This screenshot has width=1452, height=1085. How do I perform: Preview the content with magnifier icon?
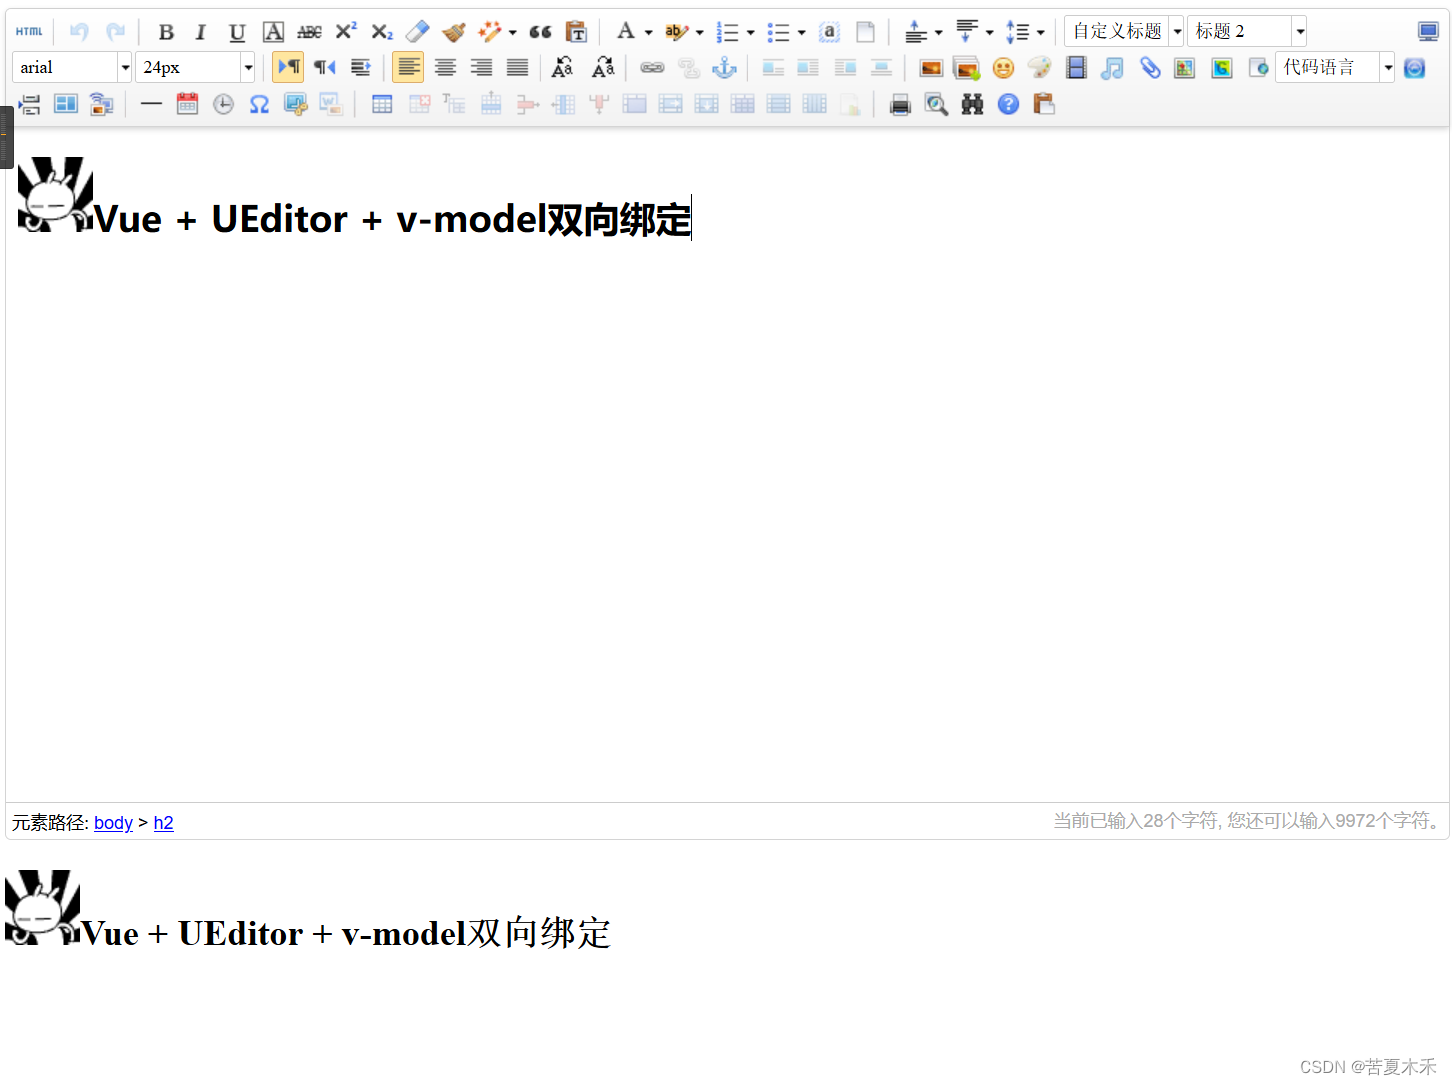tap(936, 104)
